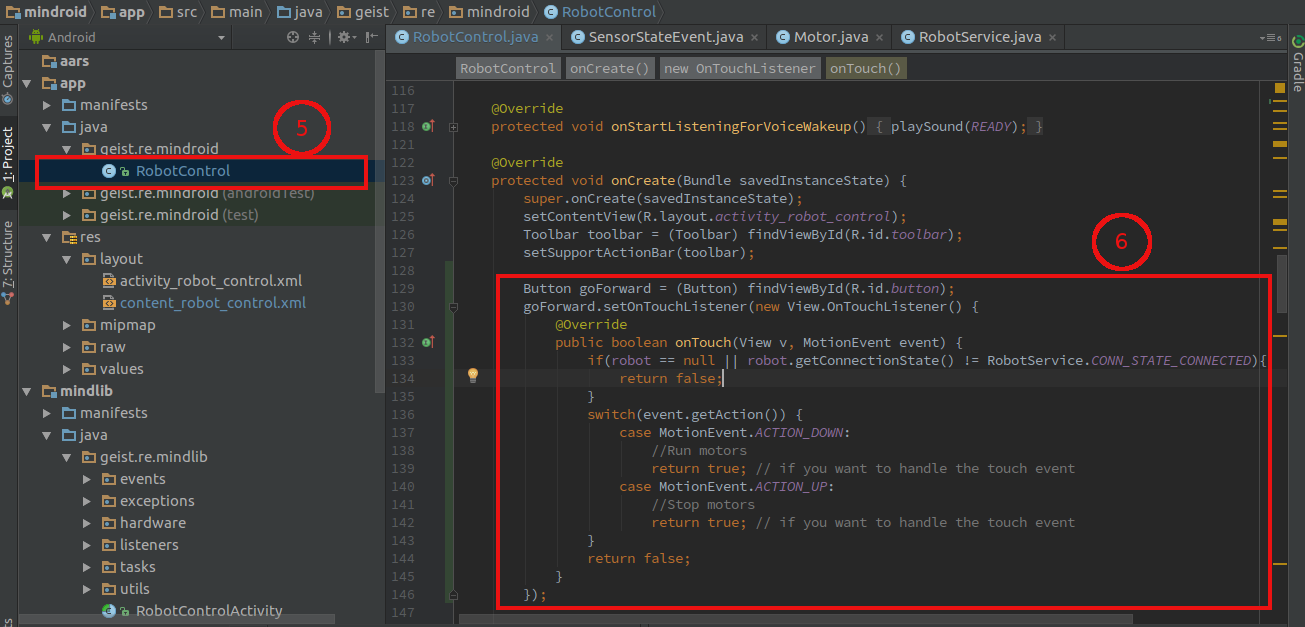
Task: Click the override gutter icon beside onTouch line
Action: tap(428, 343)
